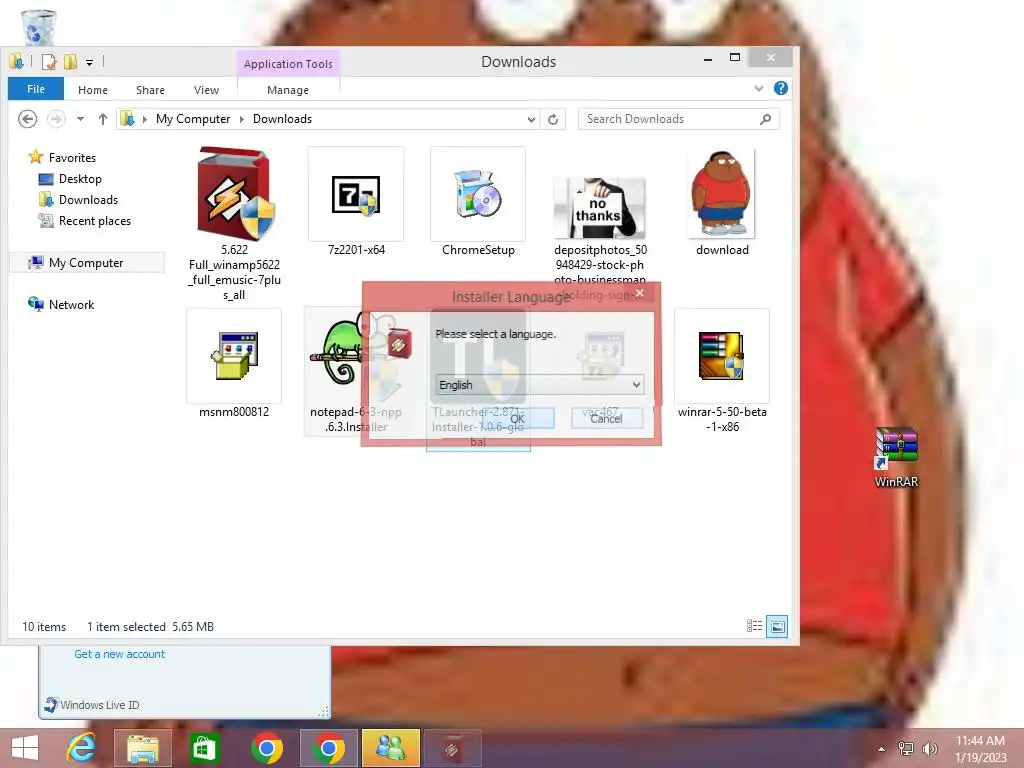Open the Start menu button
Screen dimensions: 1024x768
[24, 748]
